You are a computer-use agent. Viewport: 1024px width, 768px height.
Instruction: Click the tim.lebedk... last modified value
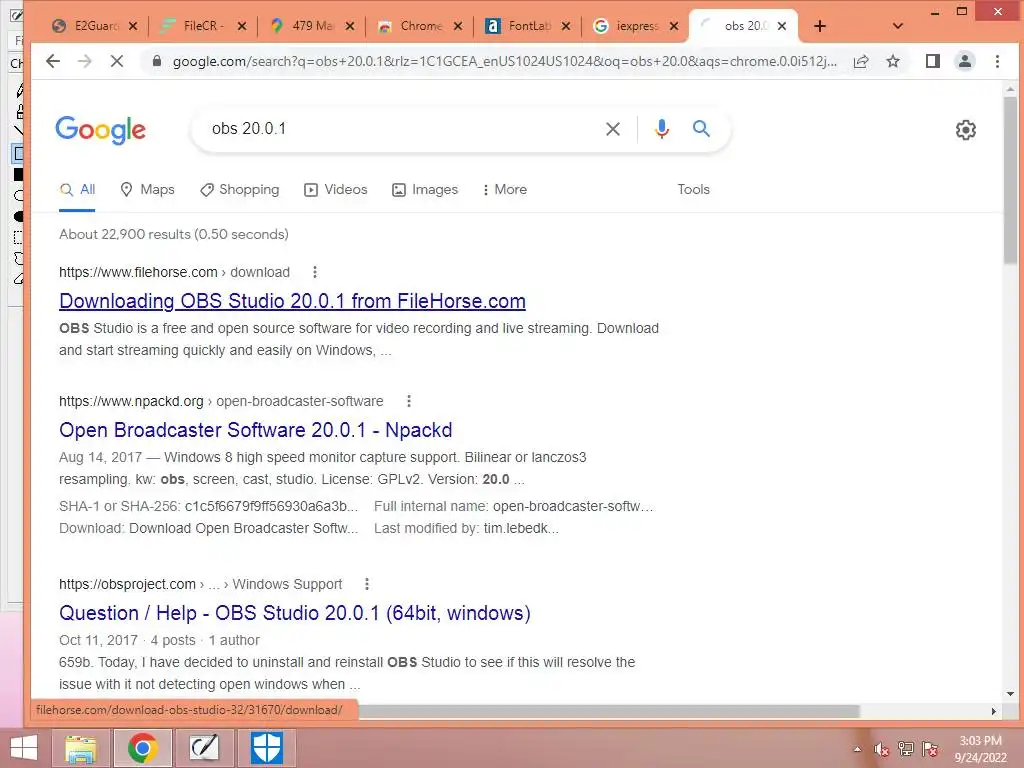[x=521, y=528]
